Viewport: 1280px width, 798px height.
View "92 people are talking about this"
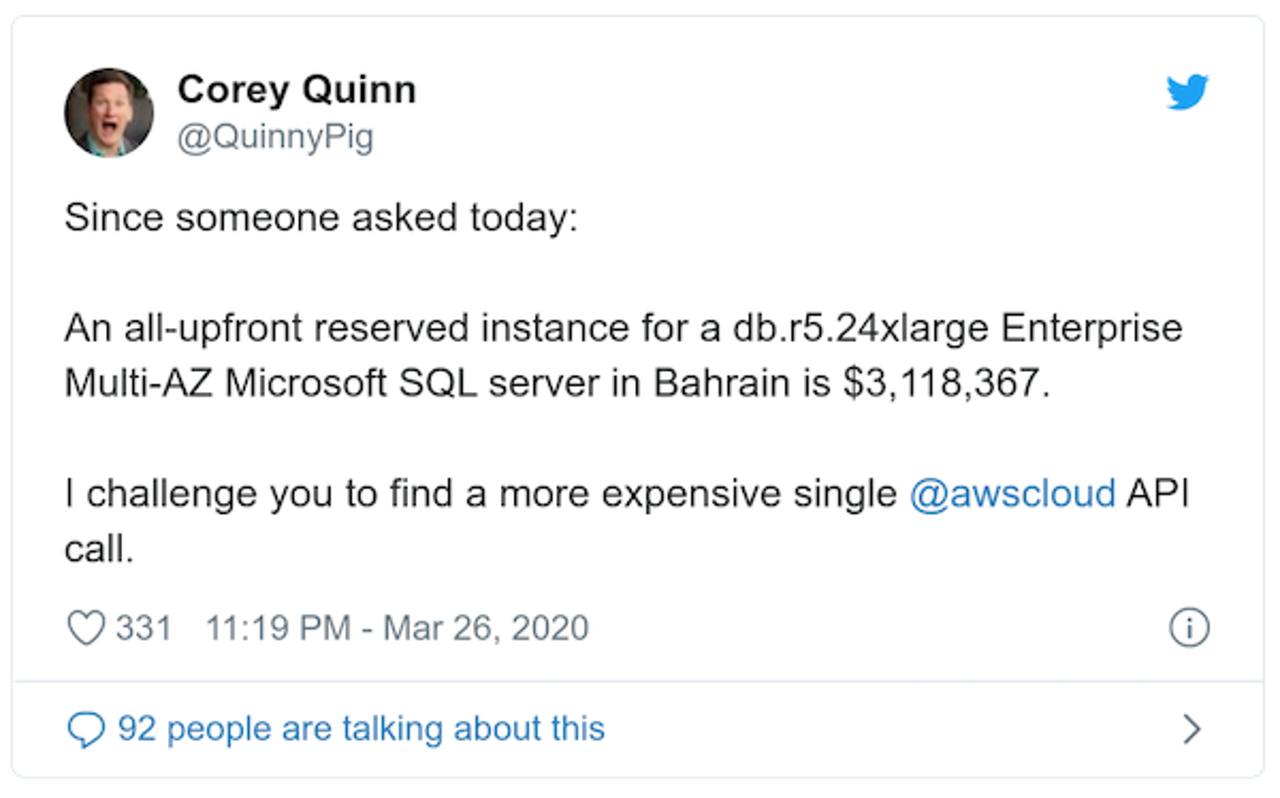pos(361,728)
